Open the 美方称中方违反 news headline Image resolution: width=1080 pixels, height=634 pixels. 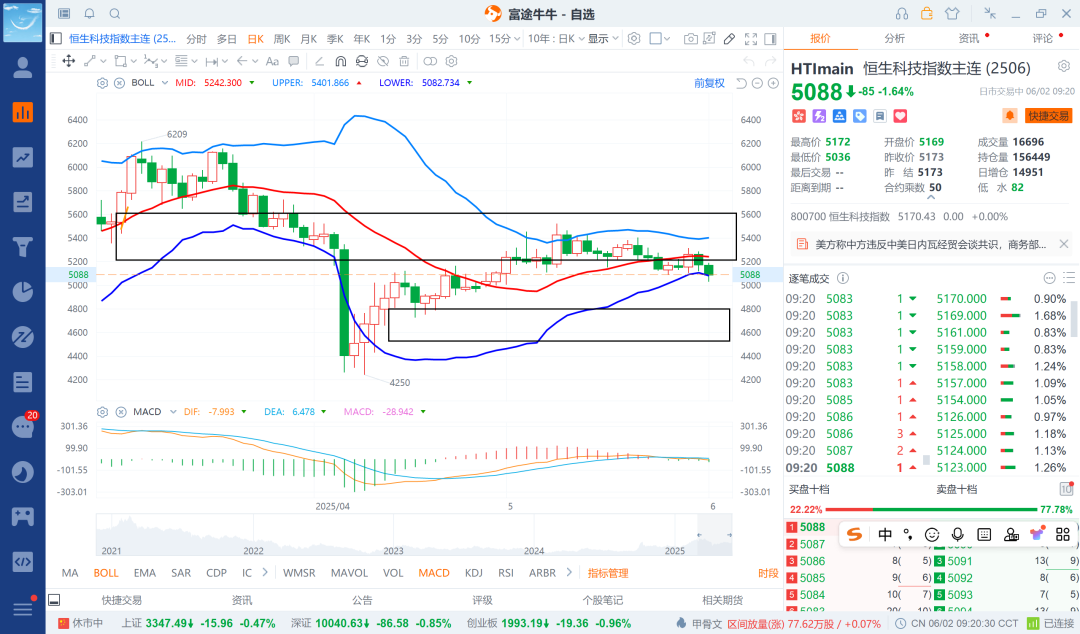[x=931, y=245]
